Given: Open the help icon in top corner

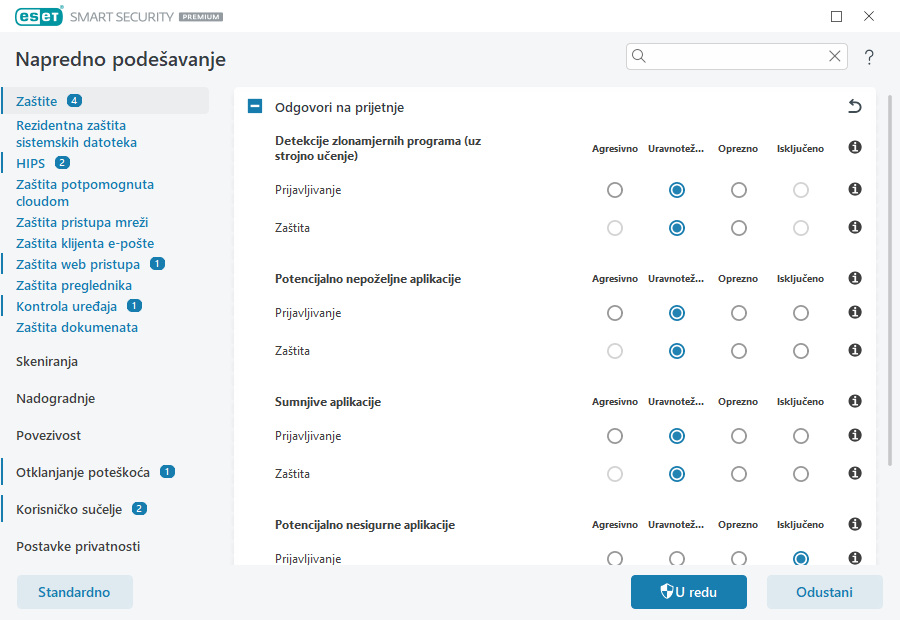Looking at the screenshot, I should pyautogui.click(x=868, y=56).
